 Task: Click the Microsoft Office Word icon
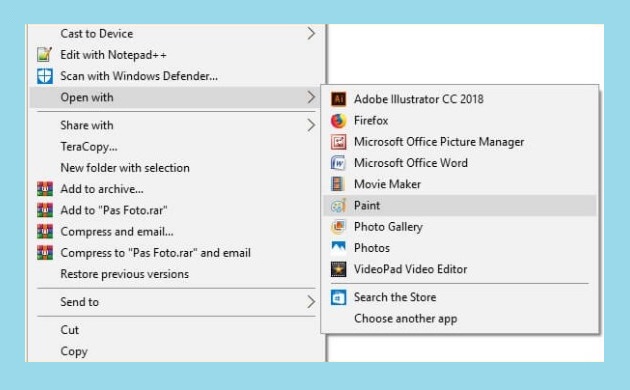(x=338, y=163)
